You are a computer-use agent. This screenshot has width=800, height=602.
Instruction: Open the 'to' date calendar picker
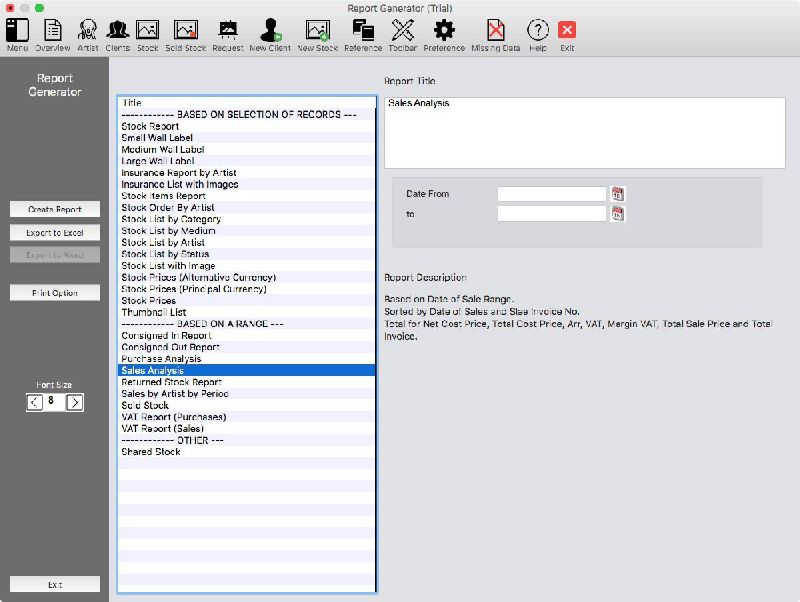pyautogui.click(x=617, y=214)
